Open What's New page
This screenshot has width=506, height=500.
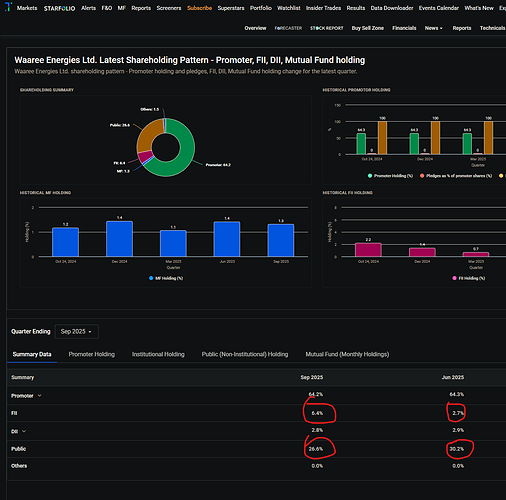(479, 8)
